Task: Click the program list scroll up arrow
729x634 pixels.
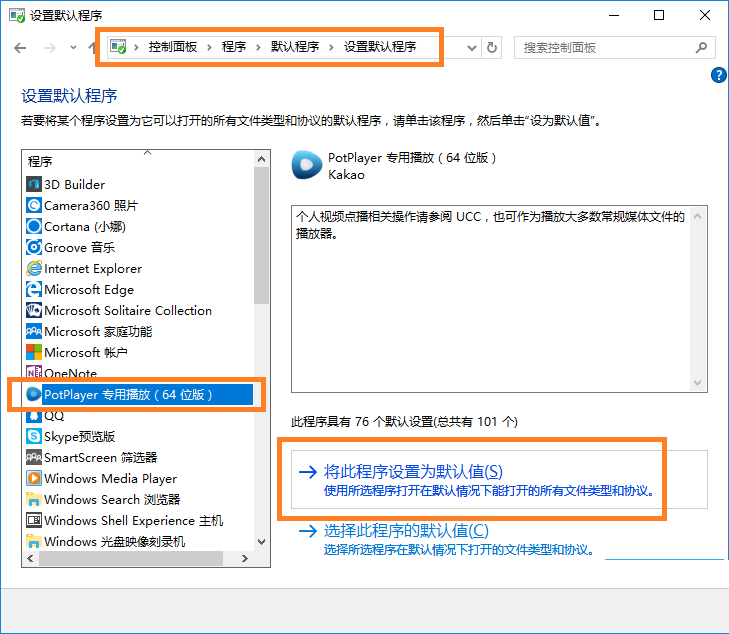Action: point(262,159)
